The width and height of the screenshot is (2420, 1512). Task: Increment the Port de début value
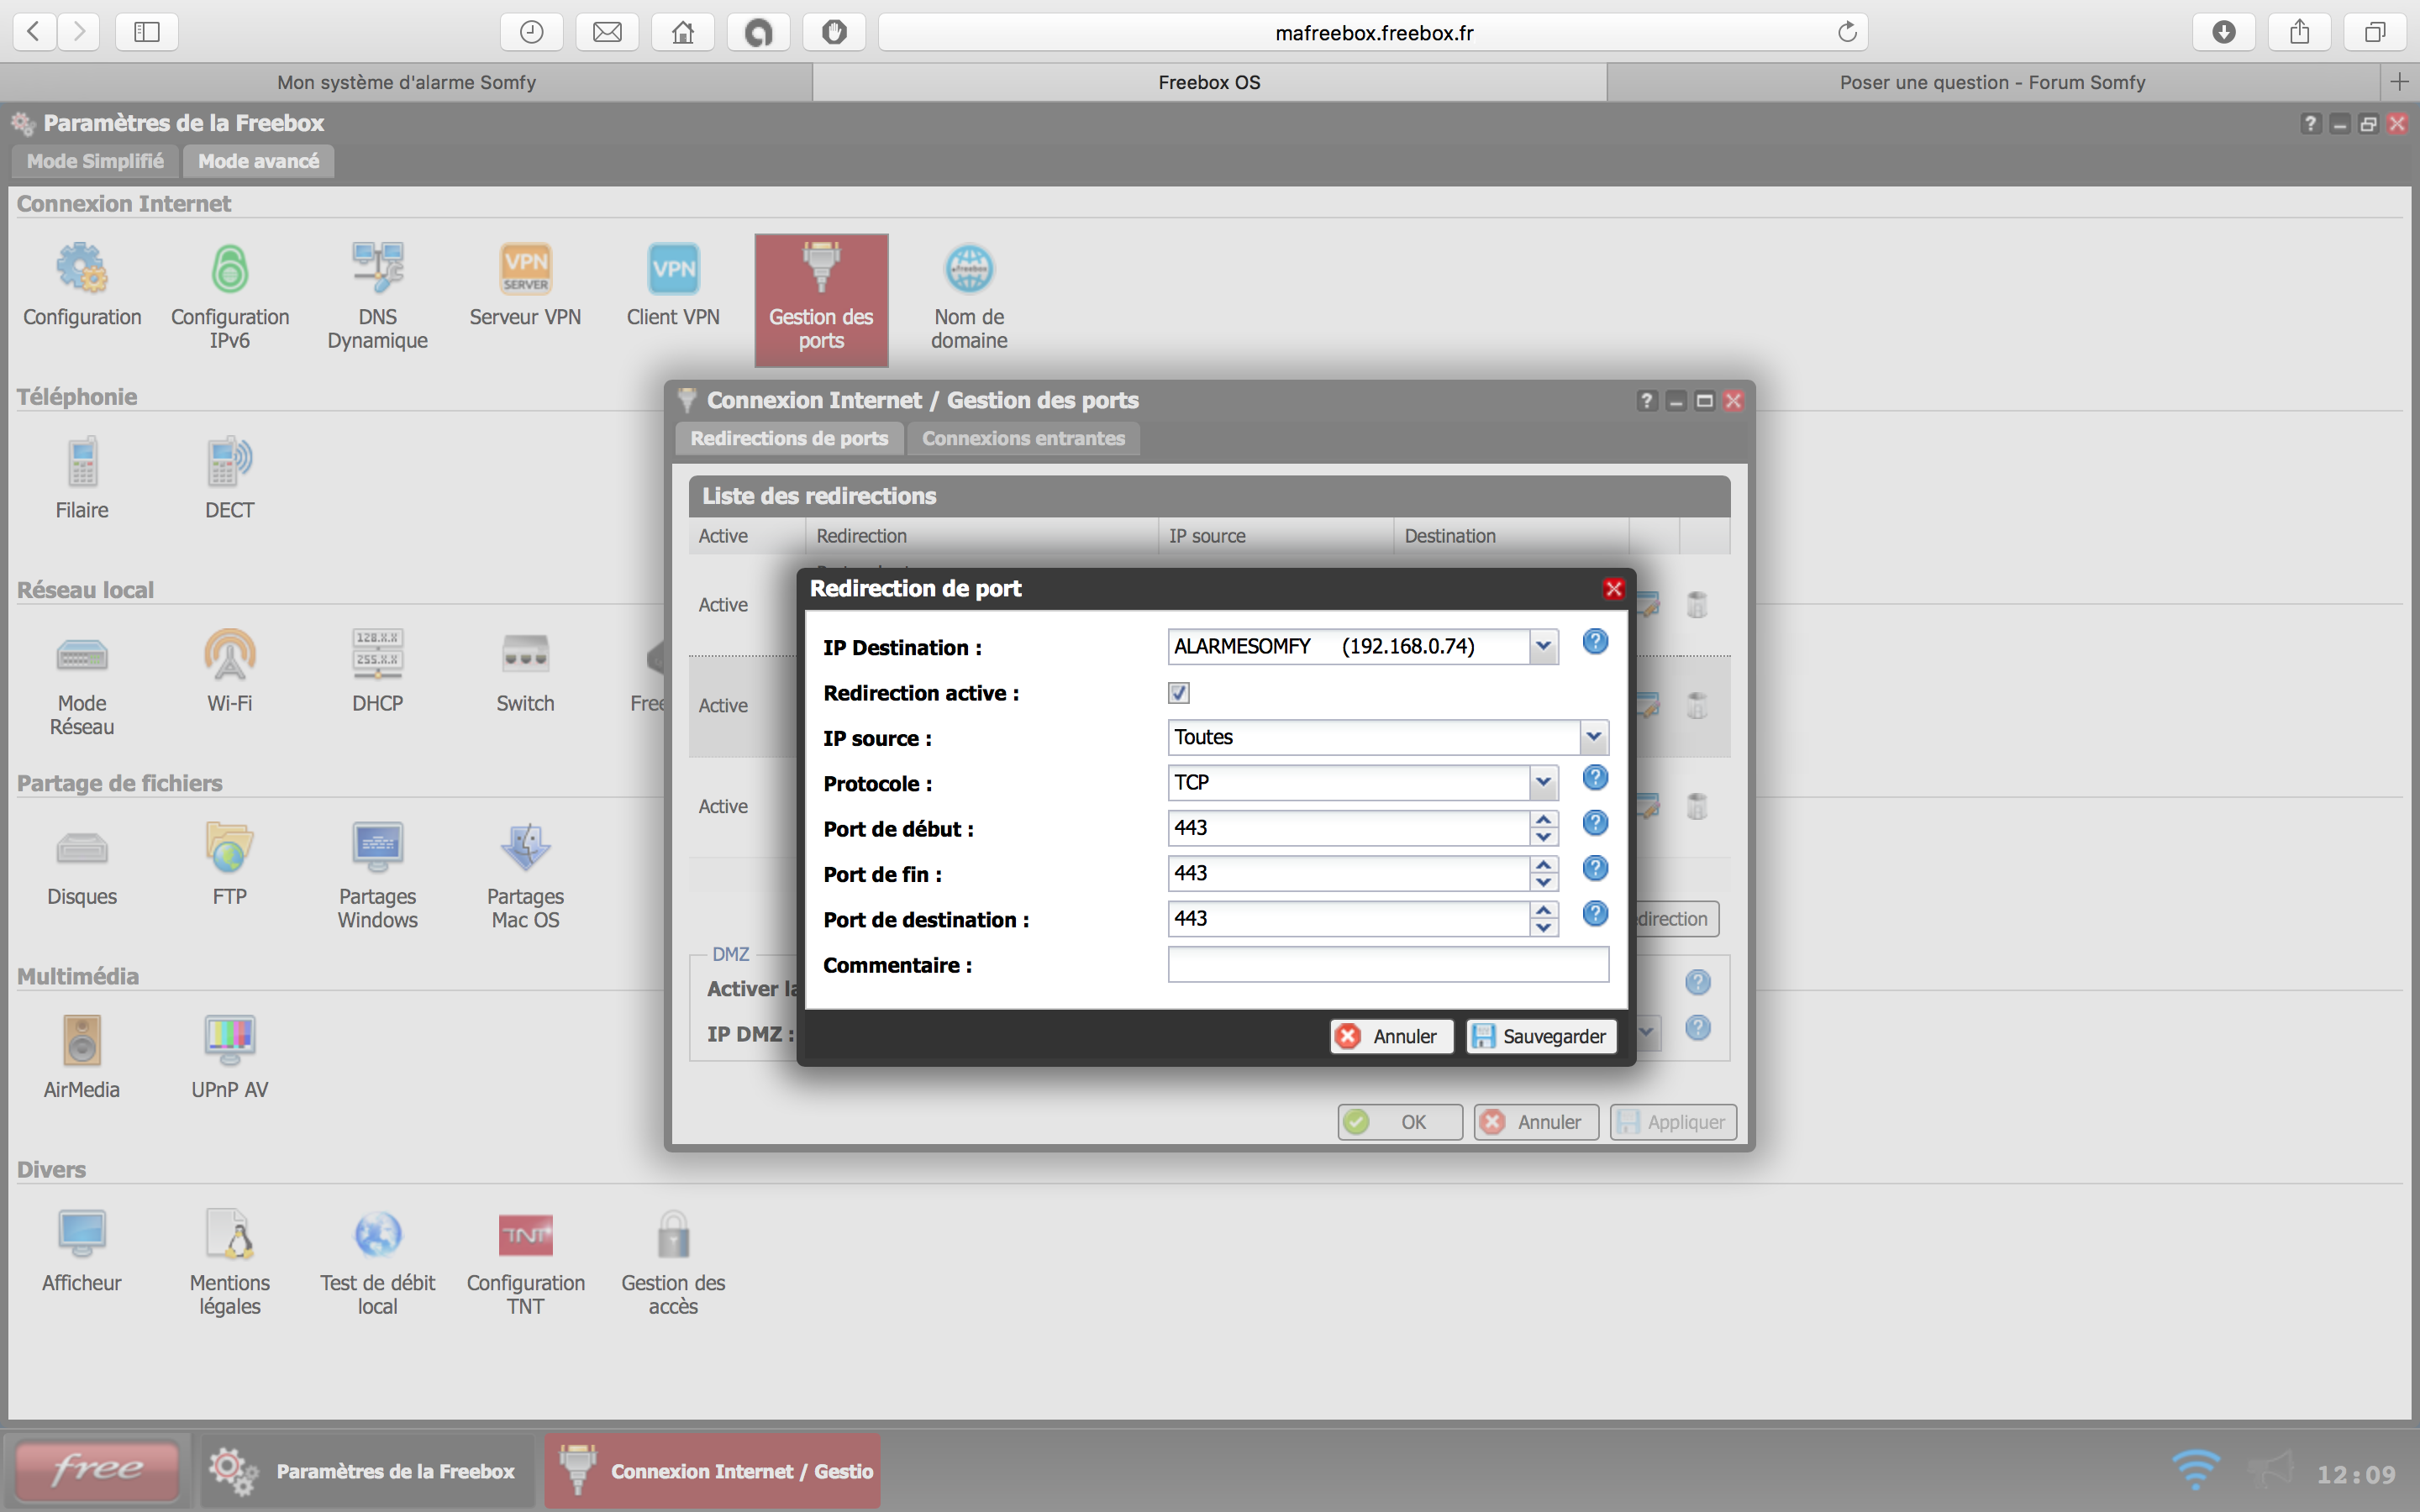tap(1544, 820)
